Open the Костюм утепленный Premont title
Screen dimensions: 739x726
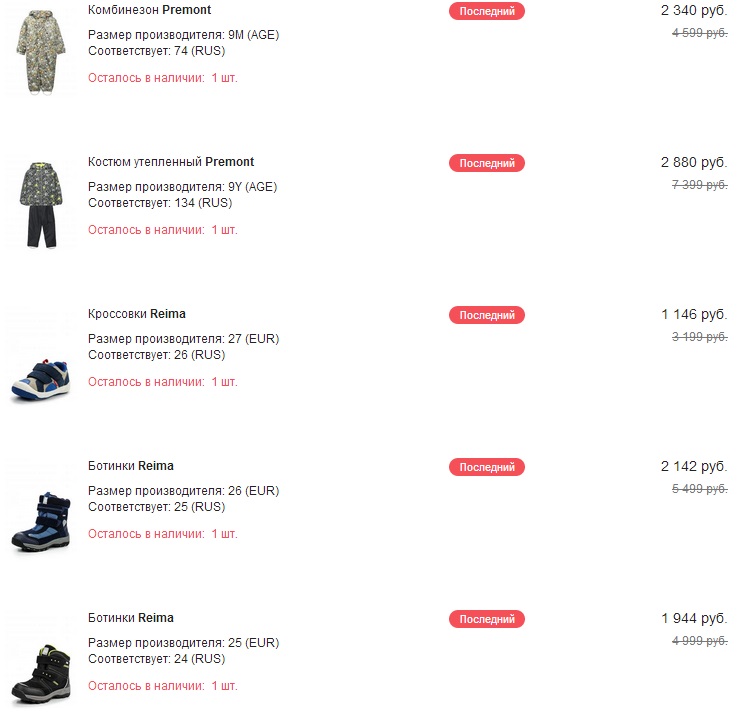(x=171, y=162)
